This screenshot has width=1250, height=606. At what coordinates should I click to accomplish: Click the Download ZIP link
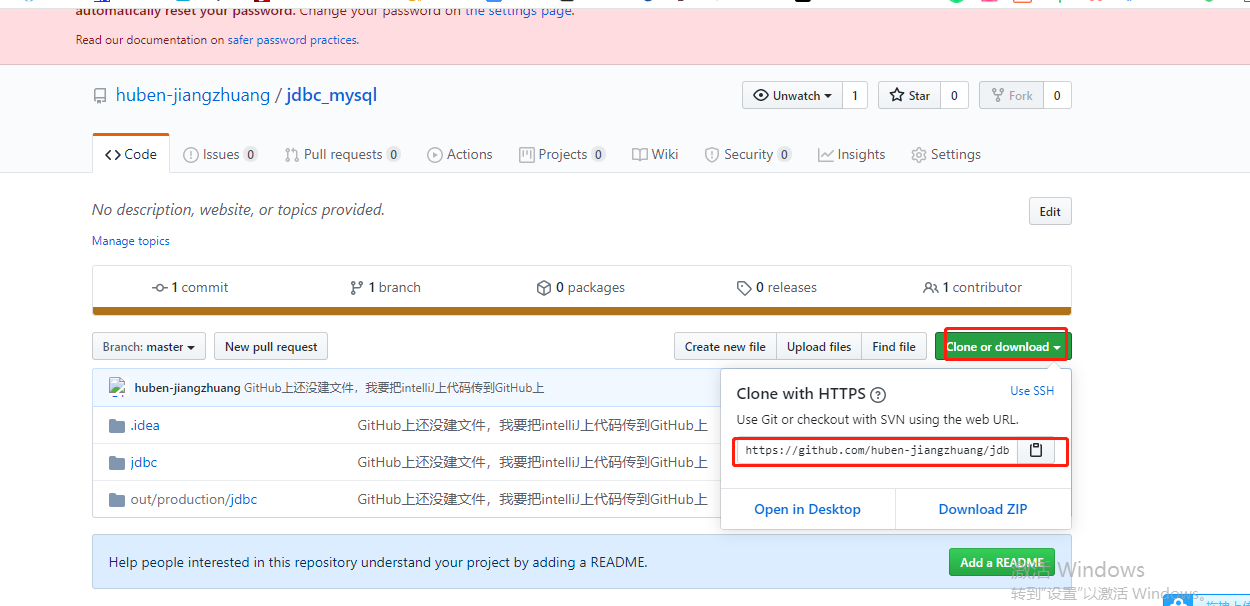pos(983,509)
